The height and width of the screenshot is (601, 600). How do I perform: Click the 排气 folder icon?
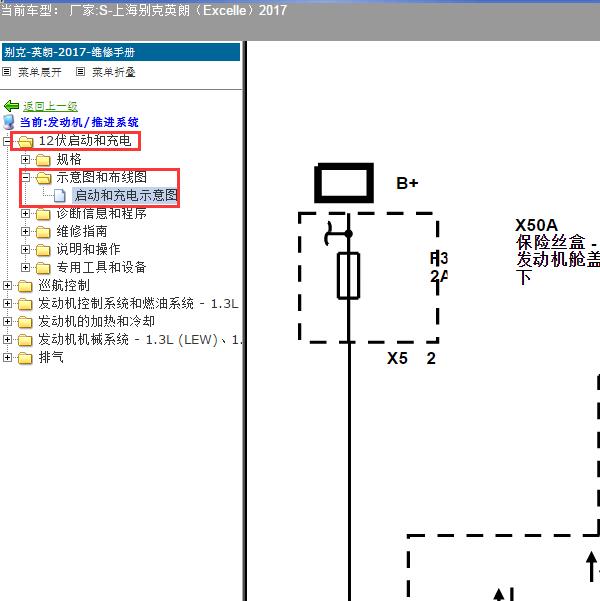click(x=25, y=358)
